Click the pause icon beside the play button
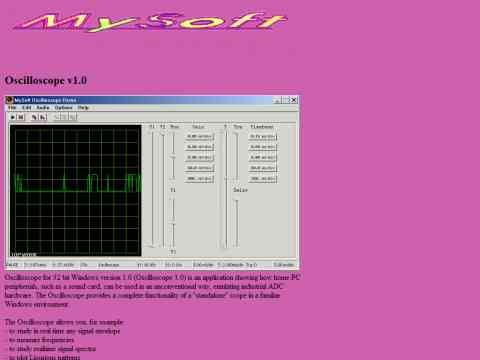This screenshot has width=480, height=360. [21, 117]
